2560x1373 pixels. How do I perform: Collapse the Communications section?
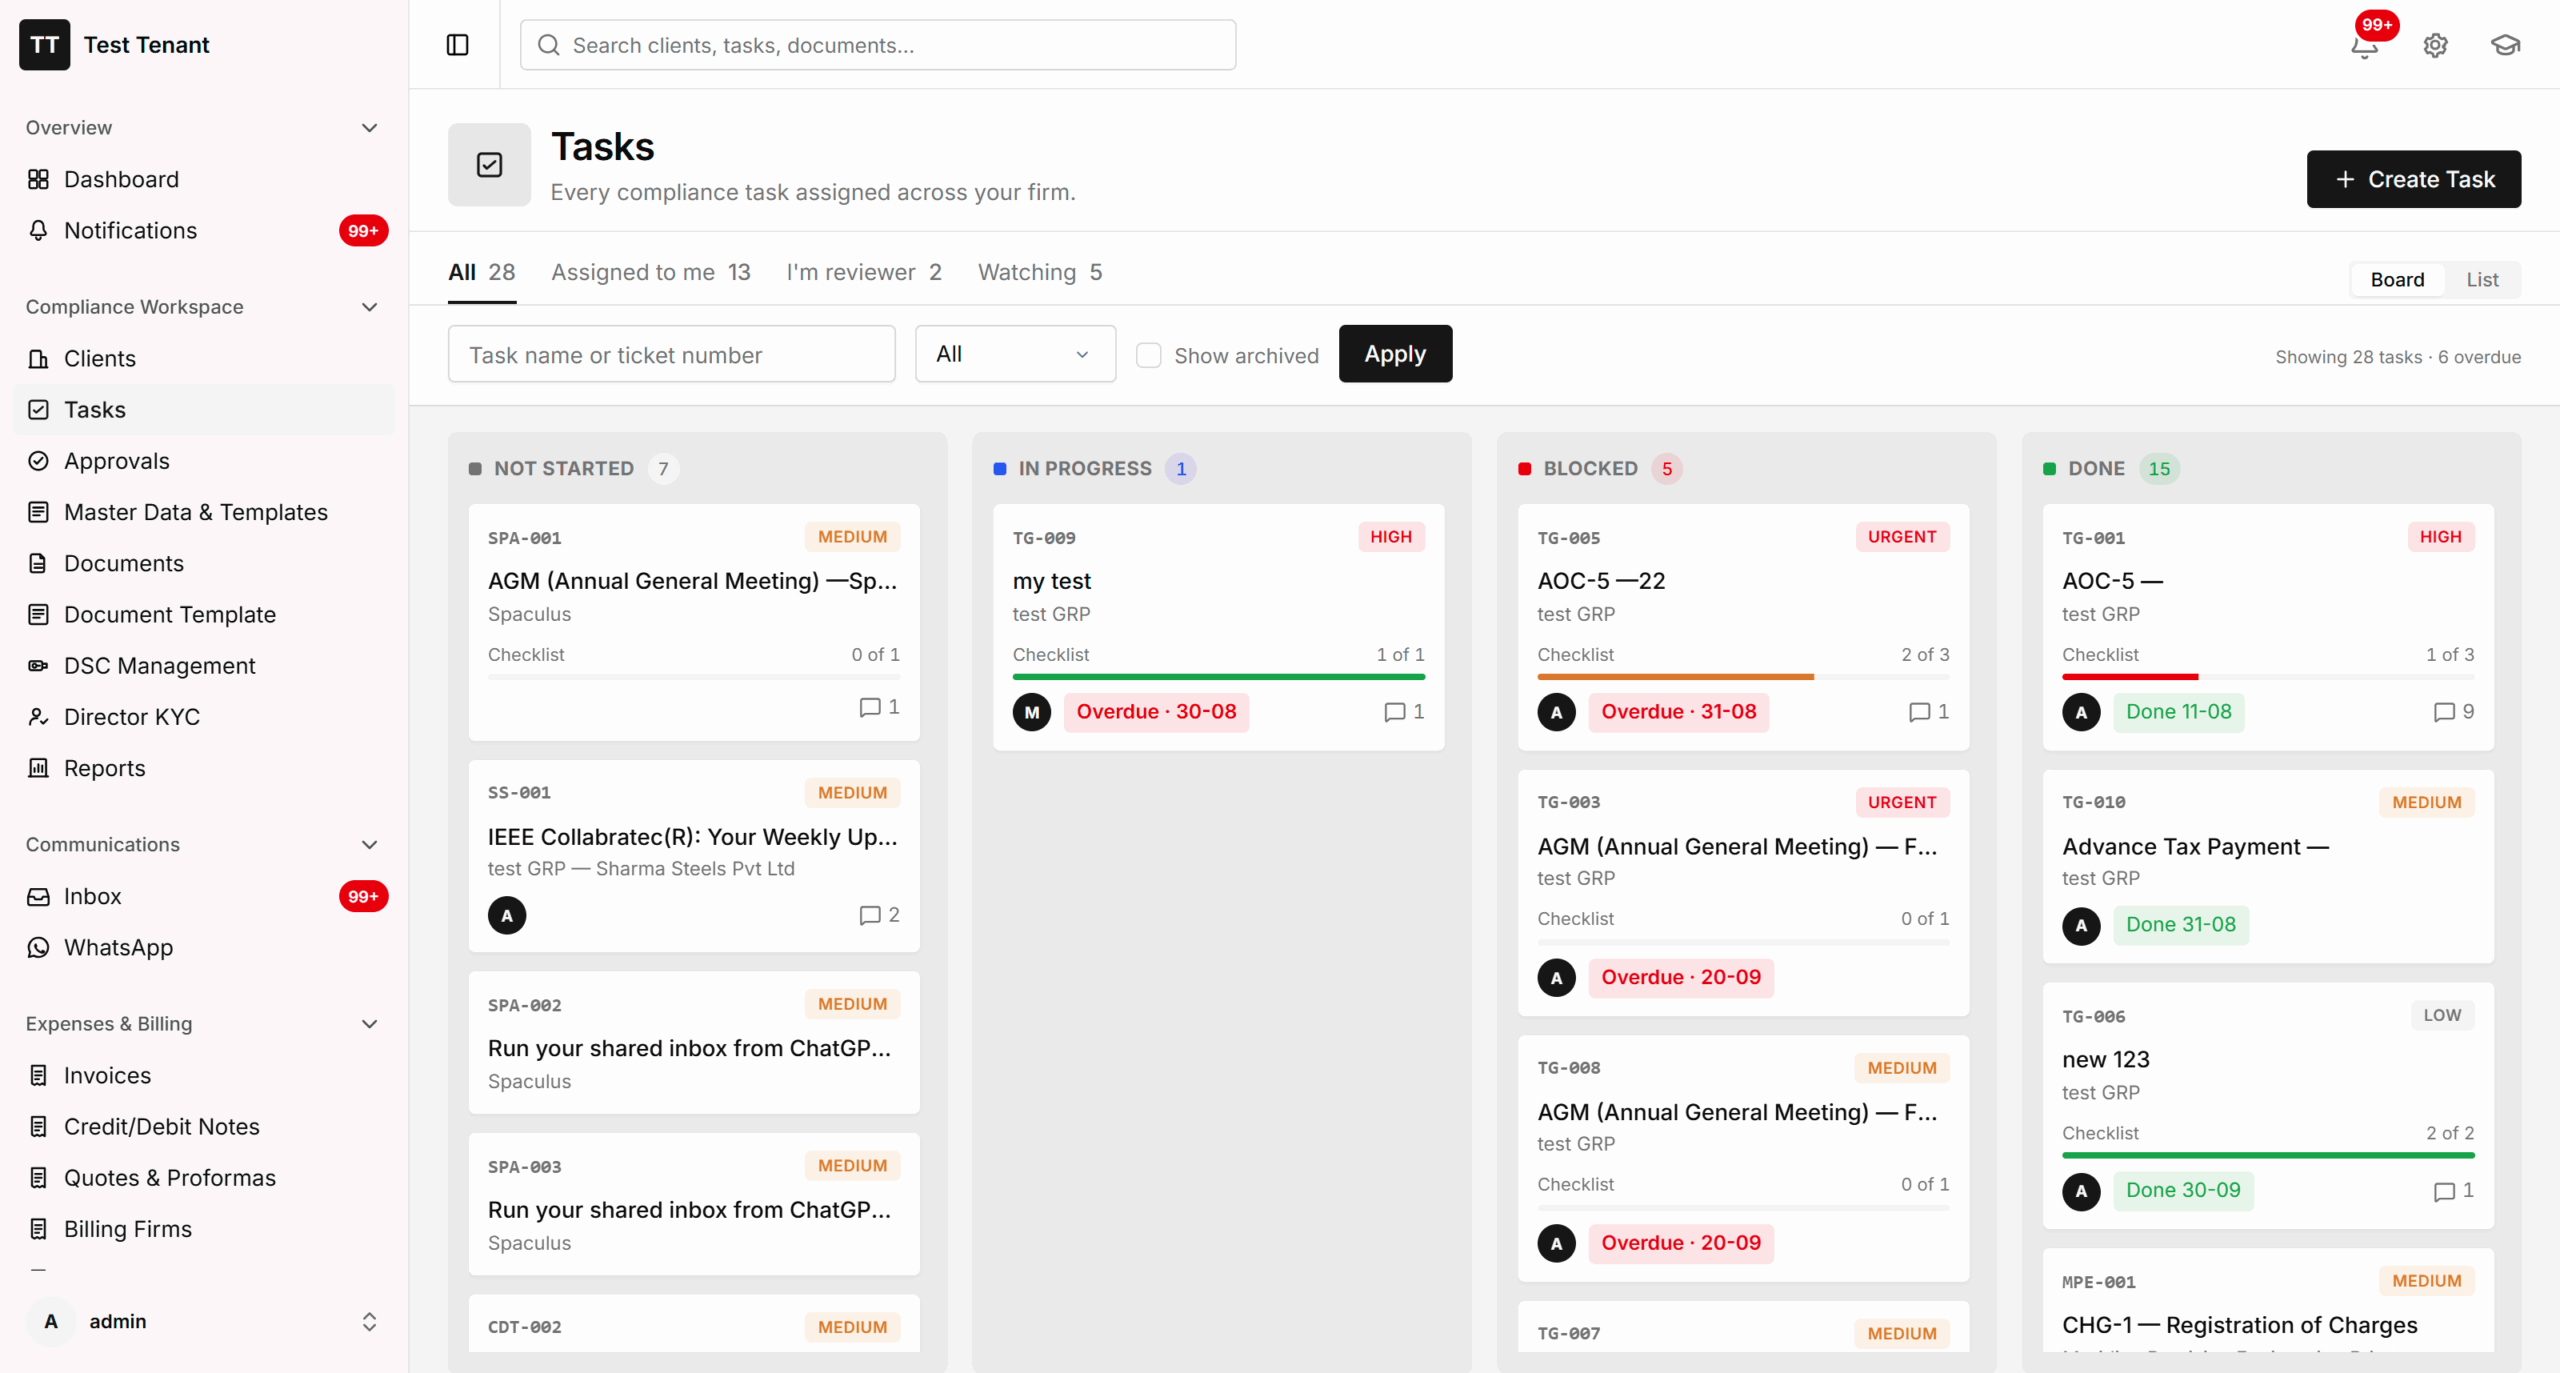(x=369, y=845)
